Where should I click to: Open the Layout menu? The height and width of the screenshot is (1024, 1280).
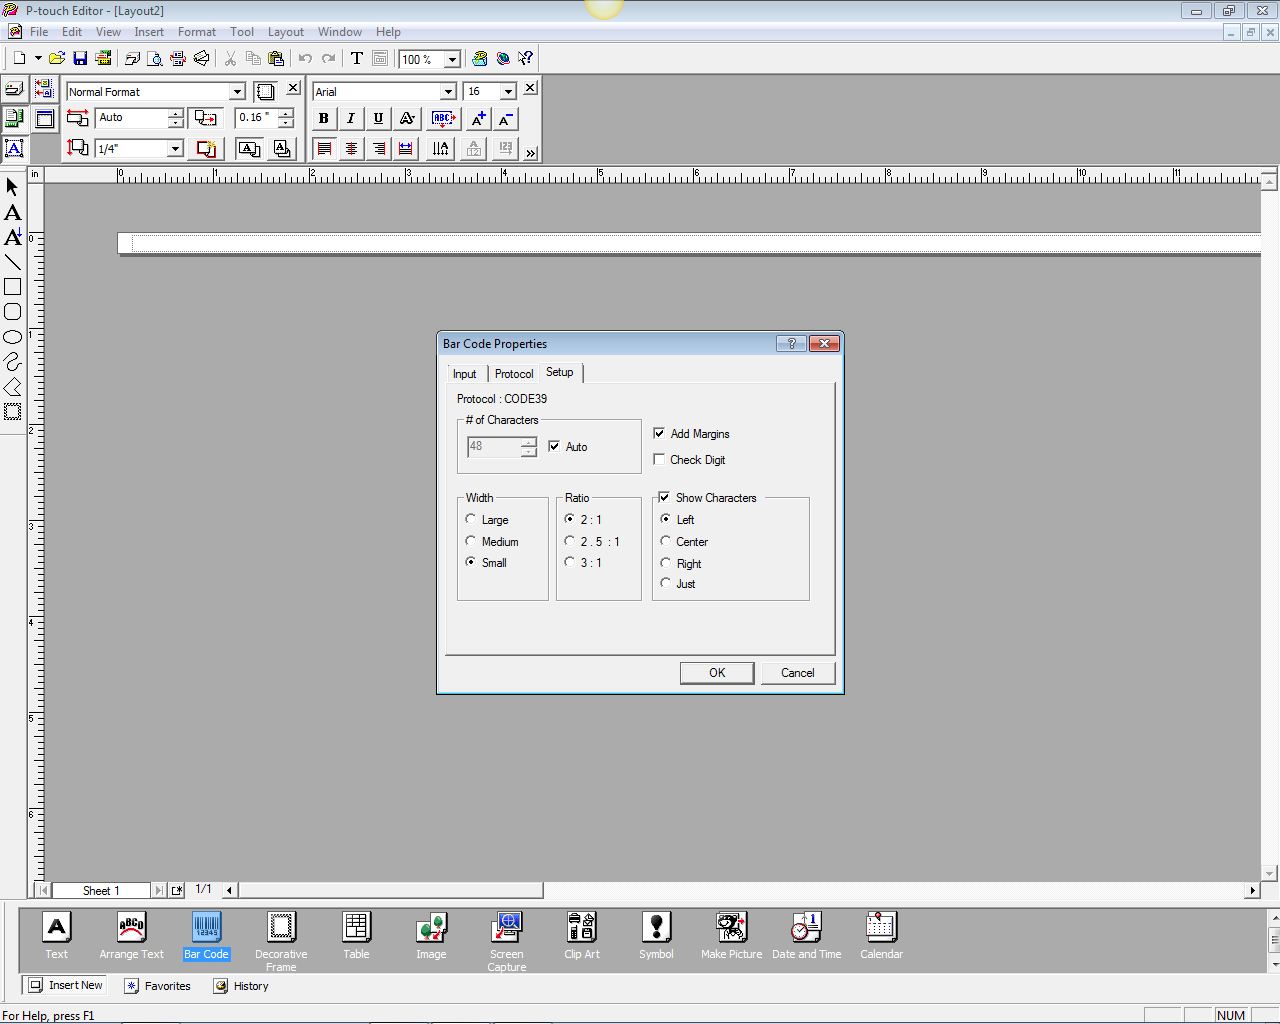pos(286,32)
